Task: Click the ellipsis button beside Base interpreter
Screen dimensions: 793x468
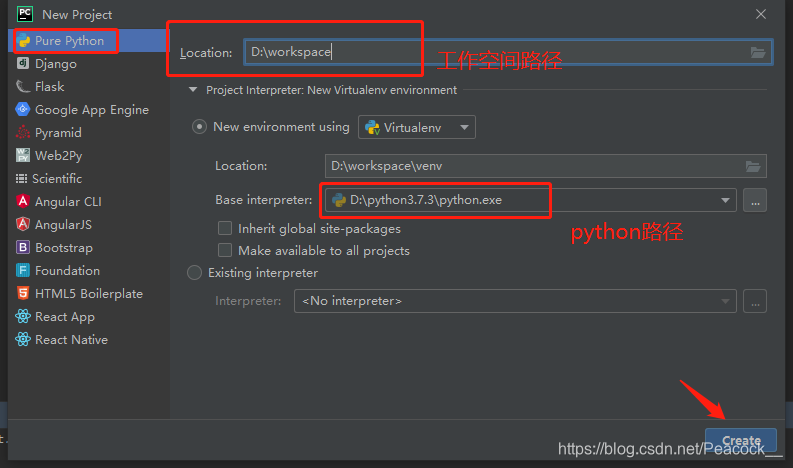Action: coord(755,200)
